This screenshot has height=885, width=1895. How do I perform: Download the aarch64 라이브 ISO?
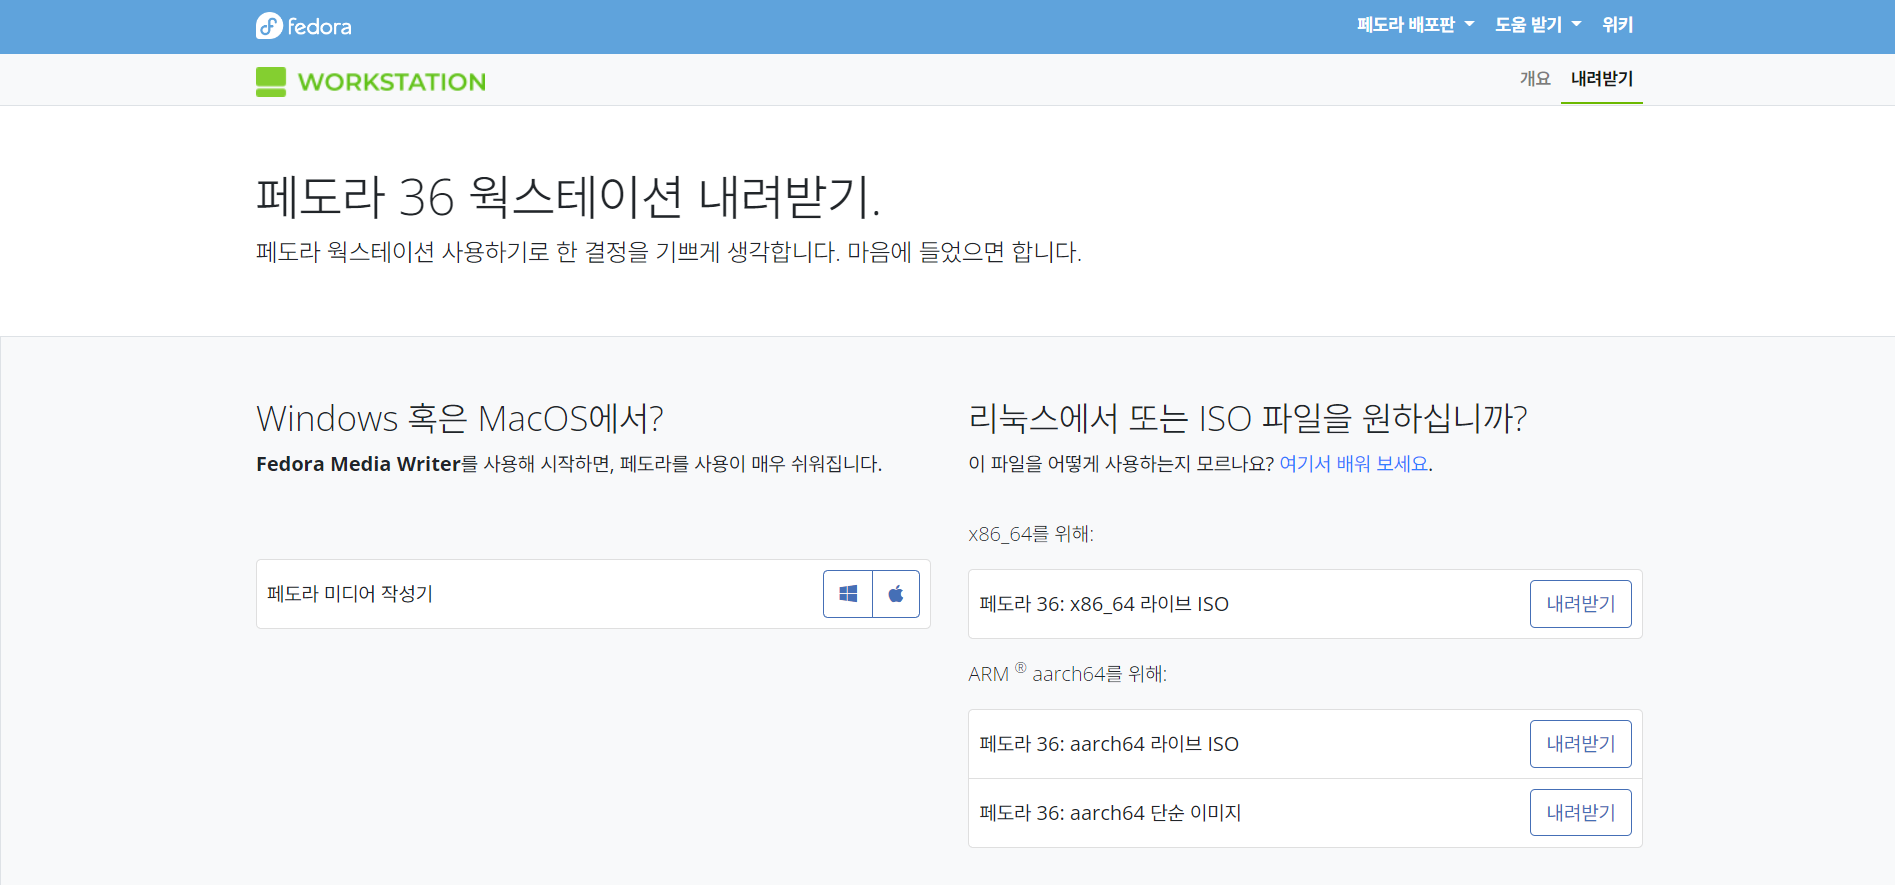(x=1580, y=744)
